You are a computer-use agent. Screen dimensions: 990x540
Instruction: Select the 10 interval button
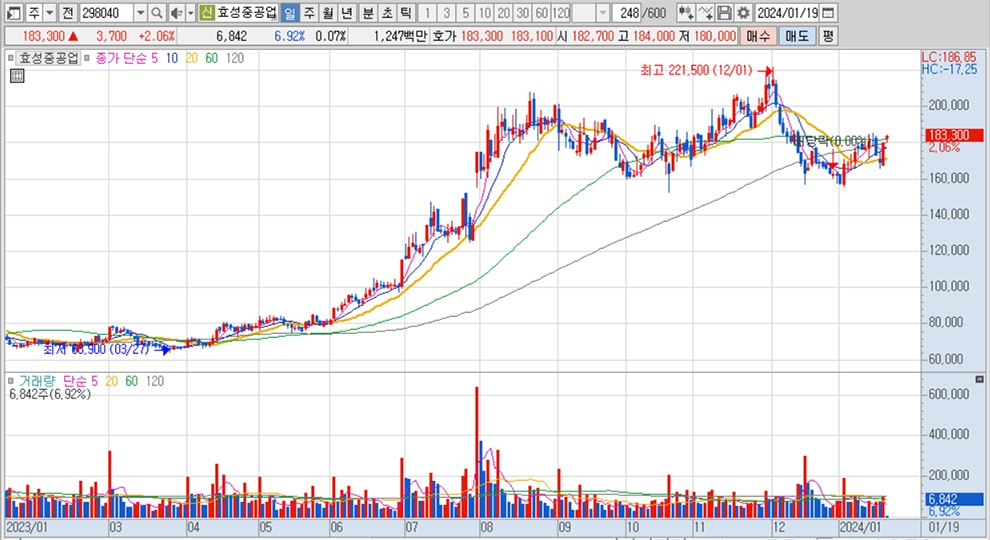484,13
